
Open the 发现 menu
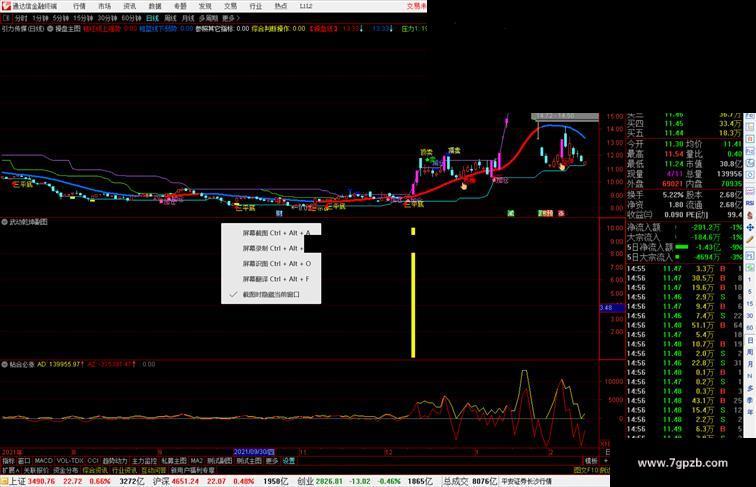205,6
